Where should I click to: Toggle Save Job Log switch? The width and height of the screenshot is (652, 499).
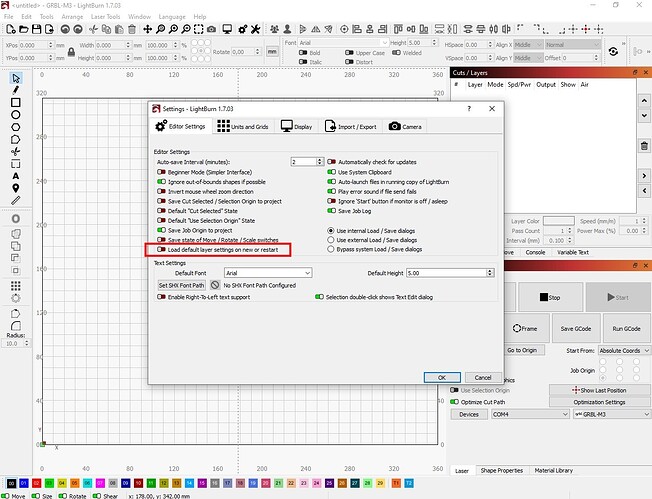point(331,211)
